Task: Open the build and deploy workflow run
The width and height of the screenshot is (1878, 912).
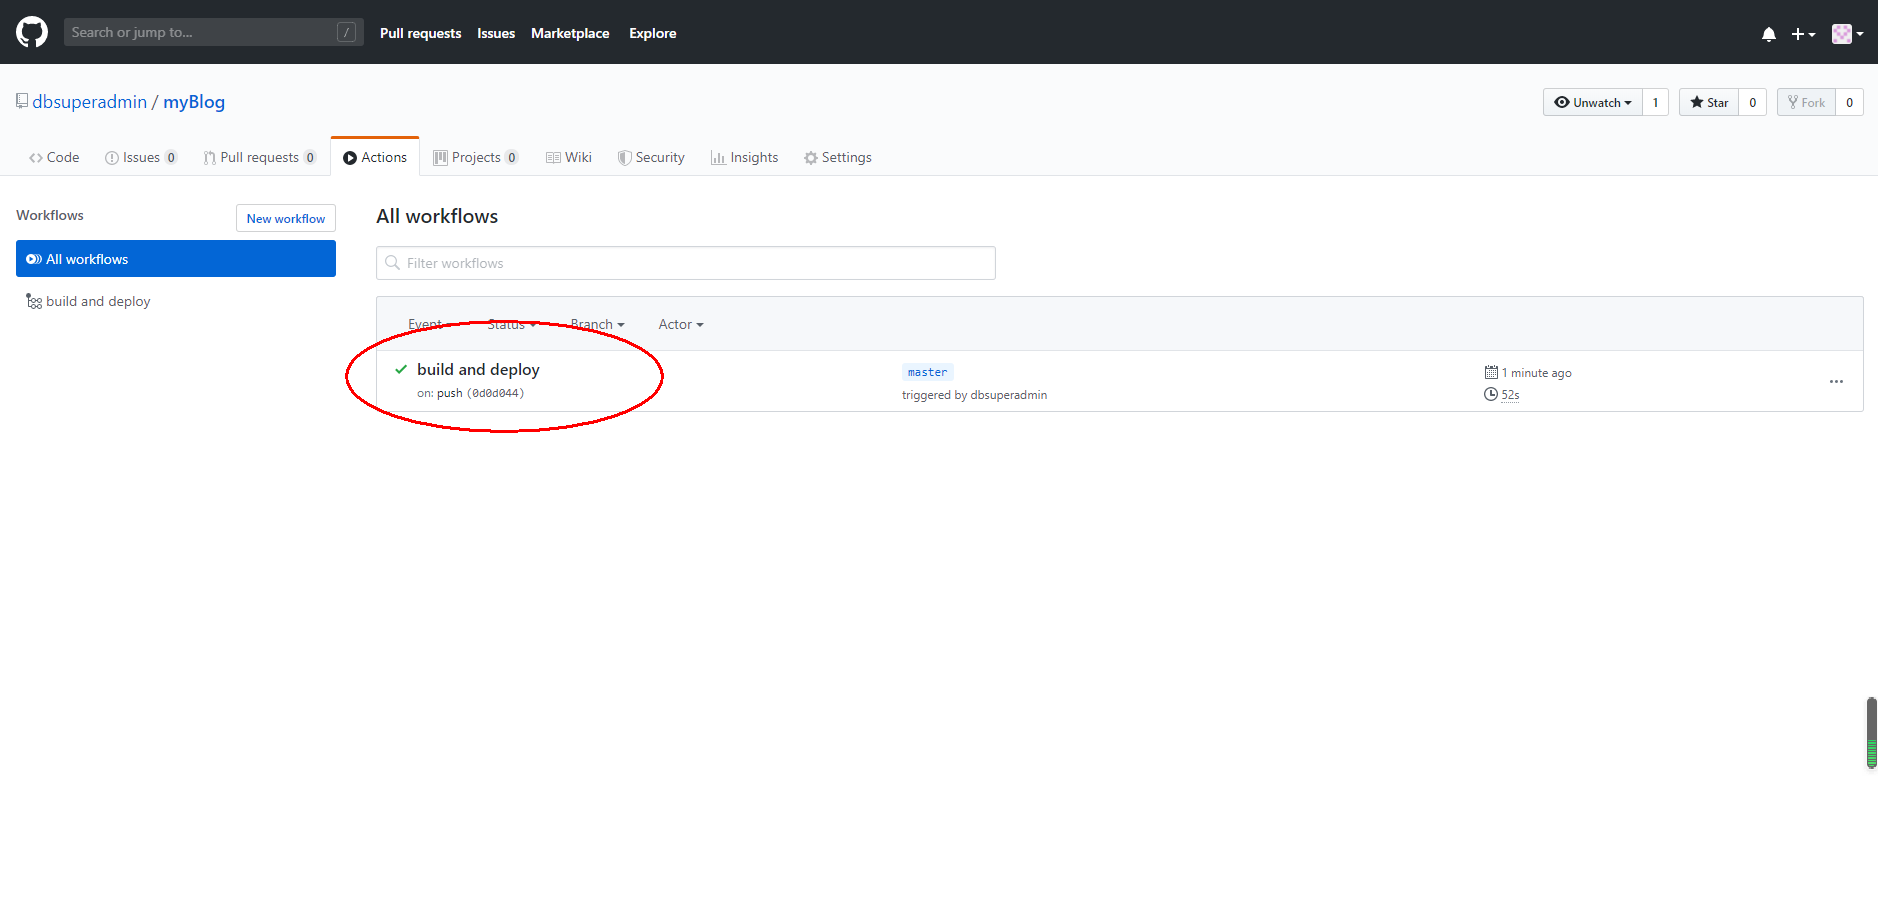Action: point(478,369)
